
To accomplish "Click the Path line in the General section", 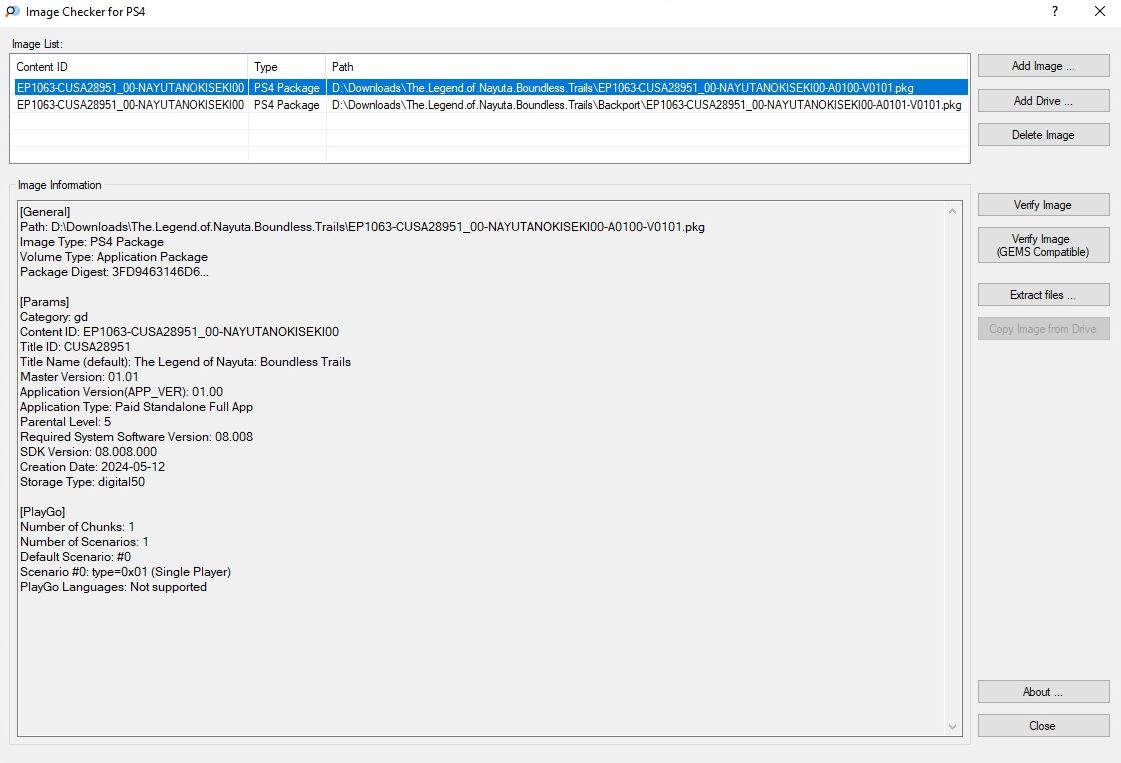I will pyautogui.click(x=362, y=227).
